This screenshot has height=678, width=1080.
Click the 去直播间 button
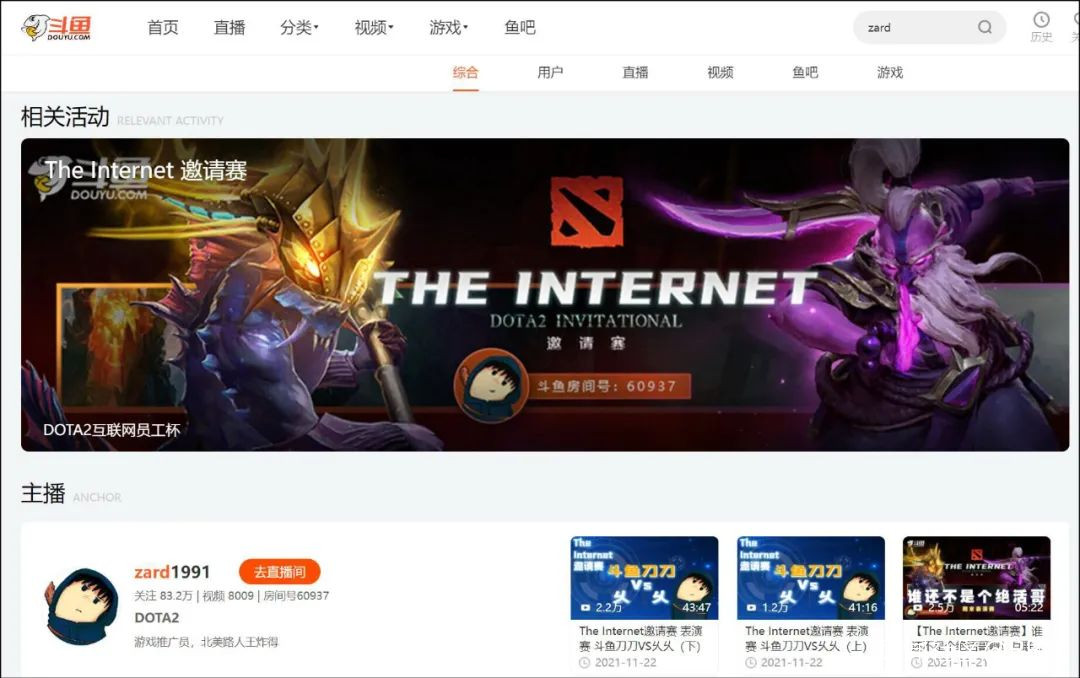coord(280,572)
